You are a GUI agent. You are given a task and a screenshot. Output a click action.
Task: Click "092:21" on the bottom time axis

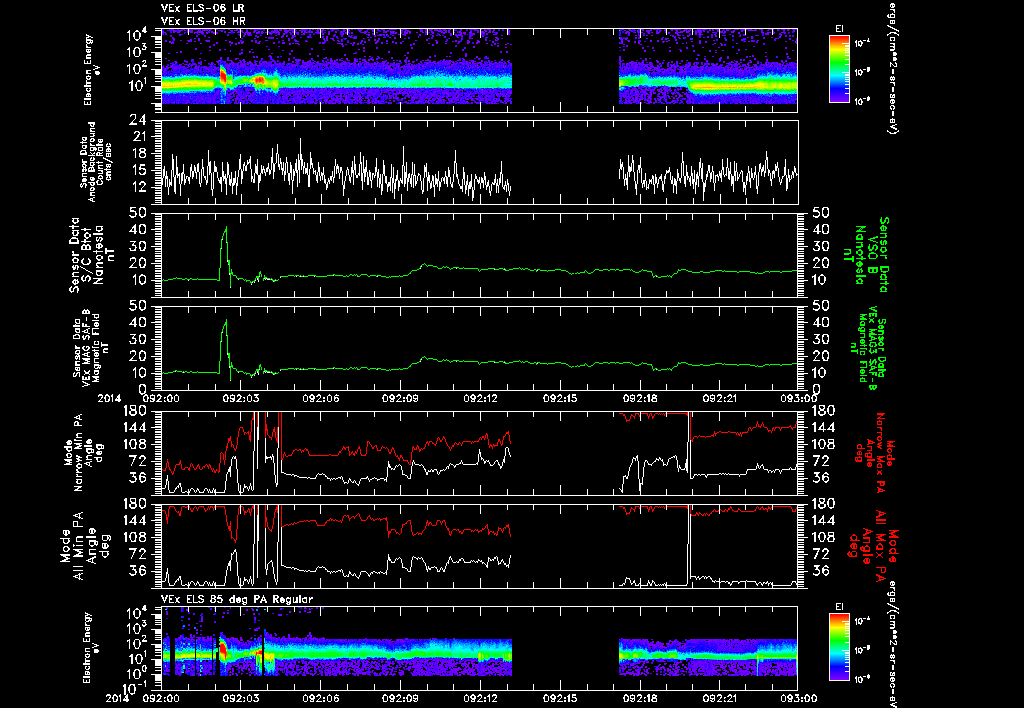(720, 698)
